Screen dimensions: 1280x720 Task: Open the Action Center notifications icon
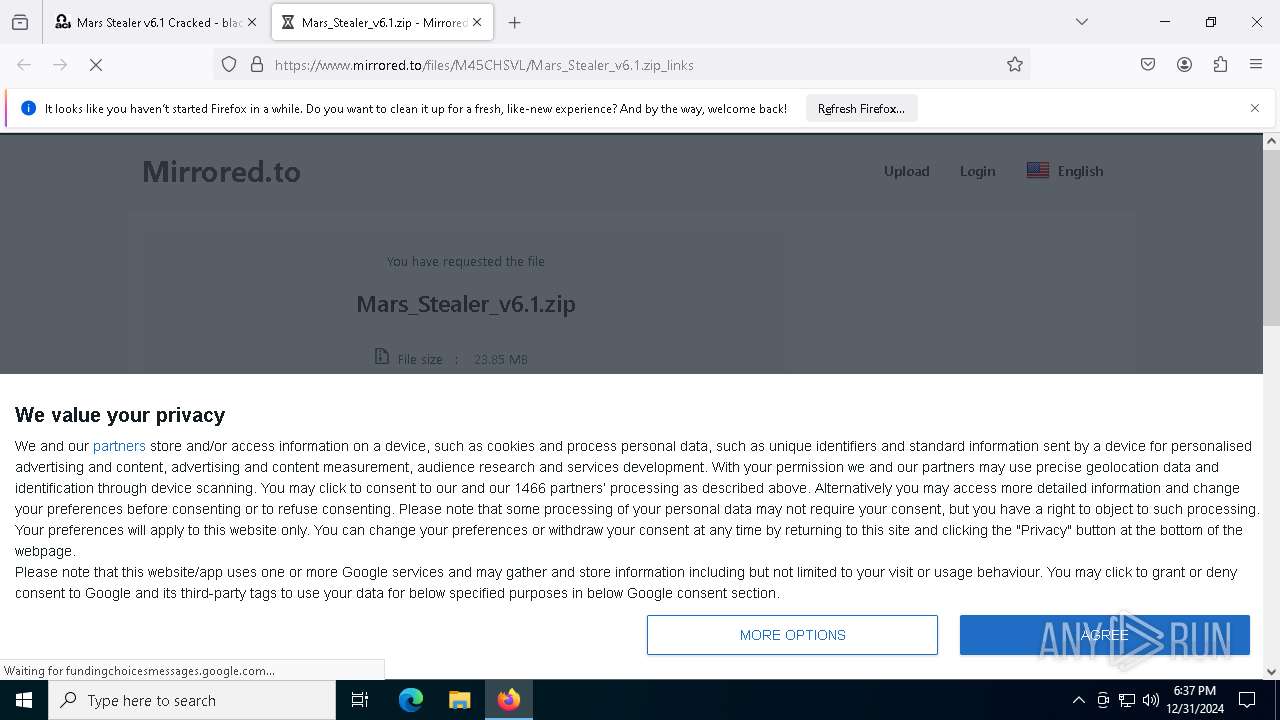(1247, 700)
